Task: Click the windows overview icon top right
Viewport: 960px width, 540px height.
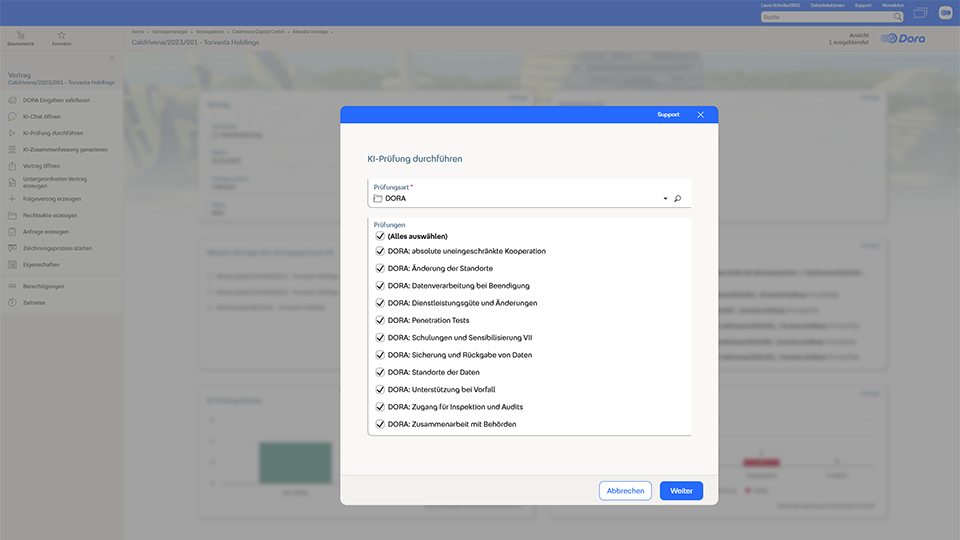Action: click(x=920, y=13)
